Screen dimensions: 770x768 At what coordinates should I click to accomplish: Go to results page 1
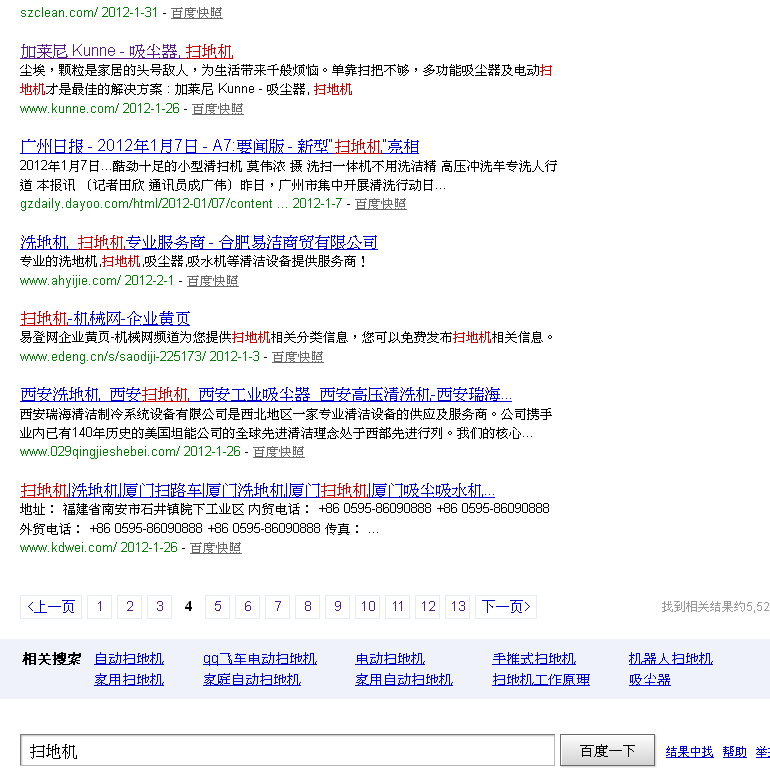tap(100, 606)
